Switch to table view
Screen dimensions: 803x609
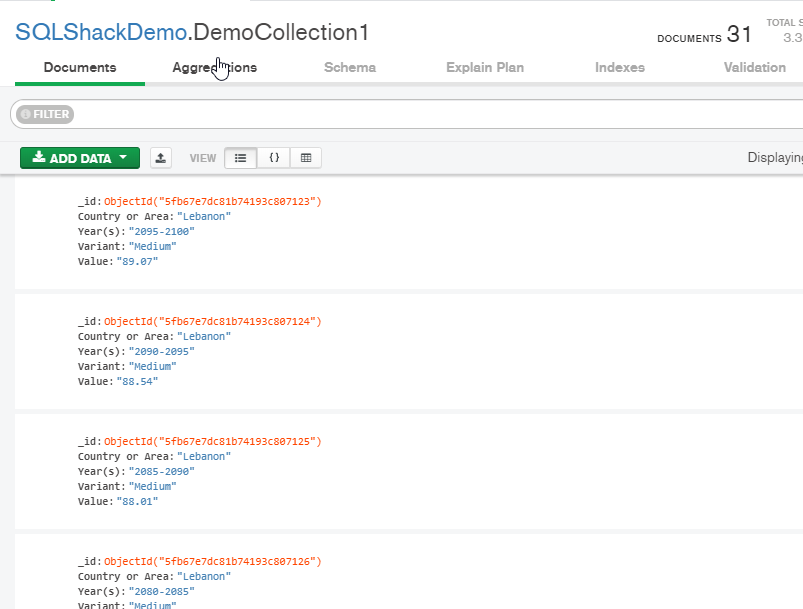[x=306, y=158]
